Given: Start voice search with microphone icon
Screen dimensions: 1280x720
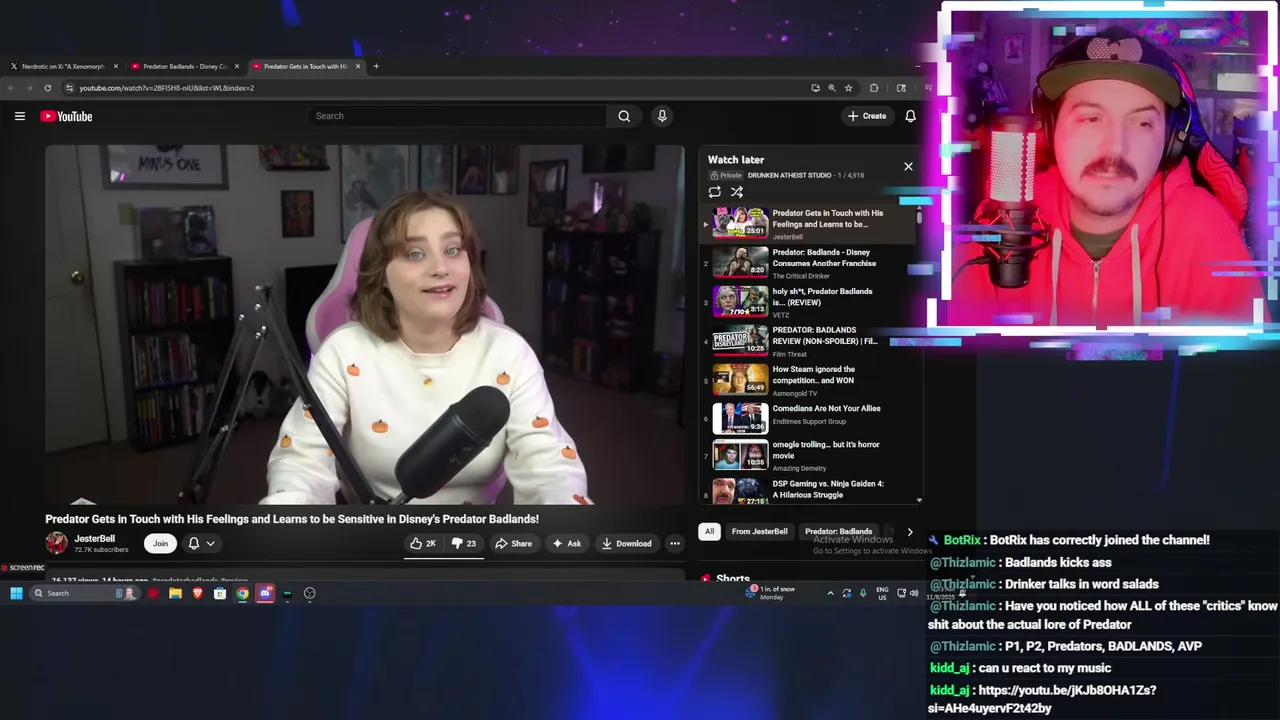Looking at the screenshot, I should [662, 116].
